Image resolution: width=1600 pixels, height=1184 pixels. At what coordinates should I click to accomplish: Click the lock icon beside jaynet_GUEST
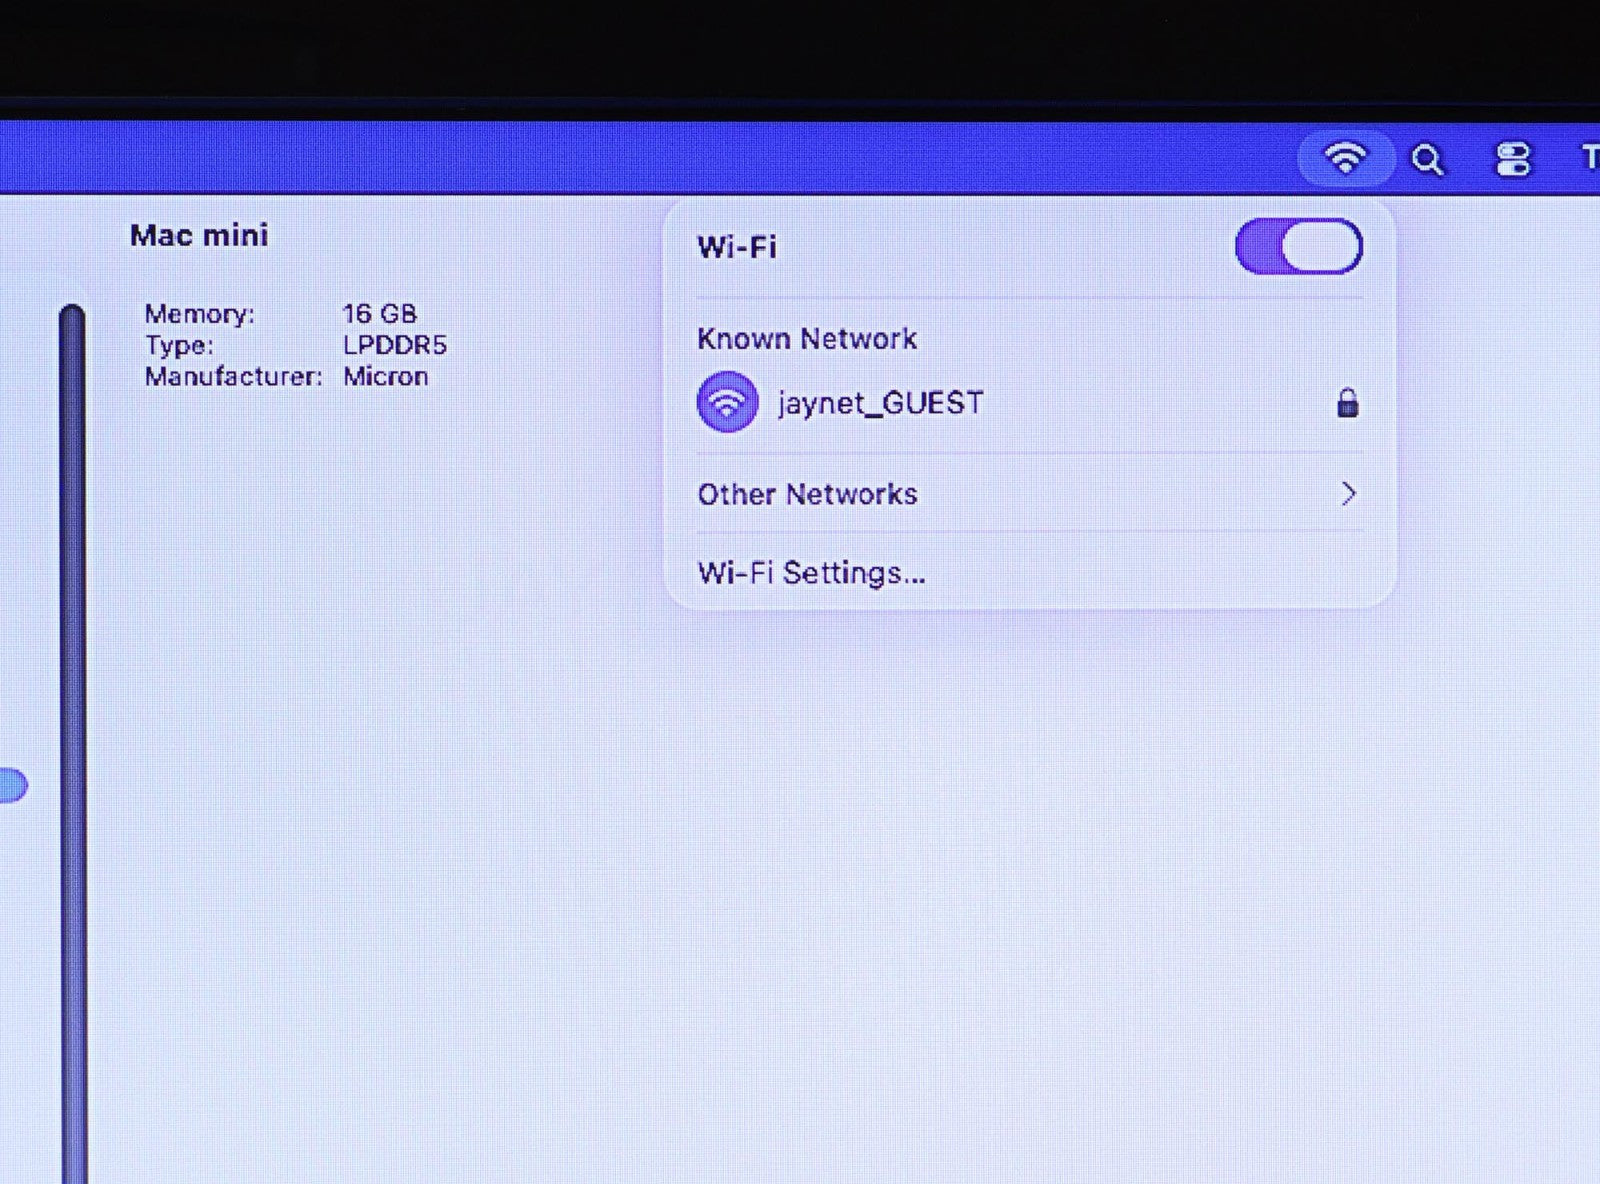pyautogui.click(x=1347, y=403)
